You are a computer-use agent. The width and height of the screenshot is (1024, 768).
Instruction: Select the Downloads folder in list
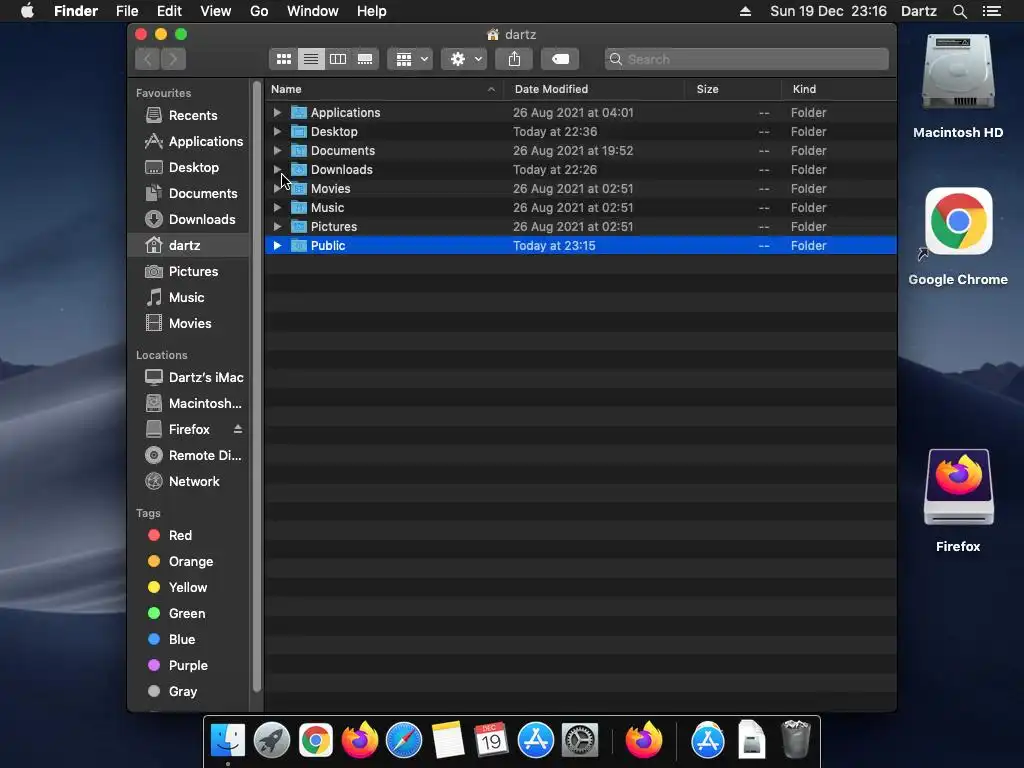[x=581, y=170]
